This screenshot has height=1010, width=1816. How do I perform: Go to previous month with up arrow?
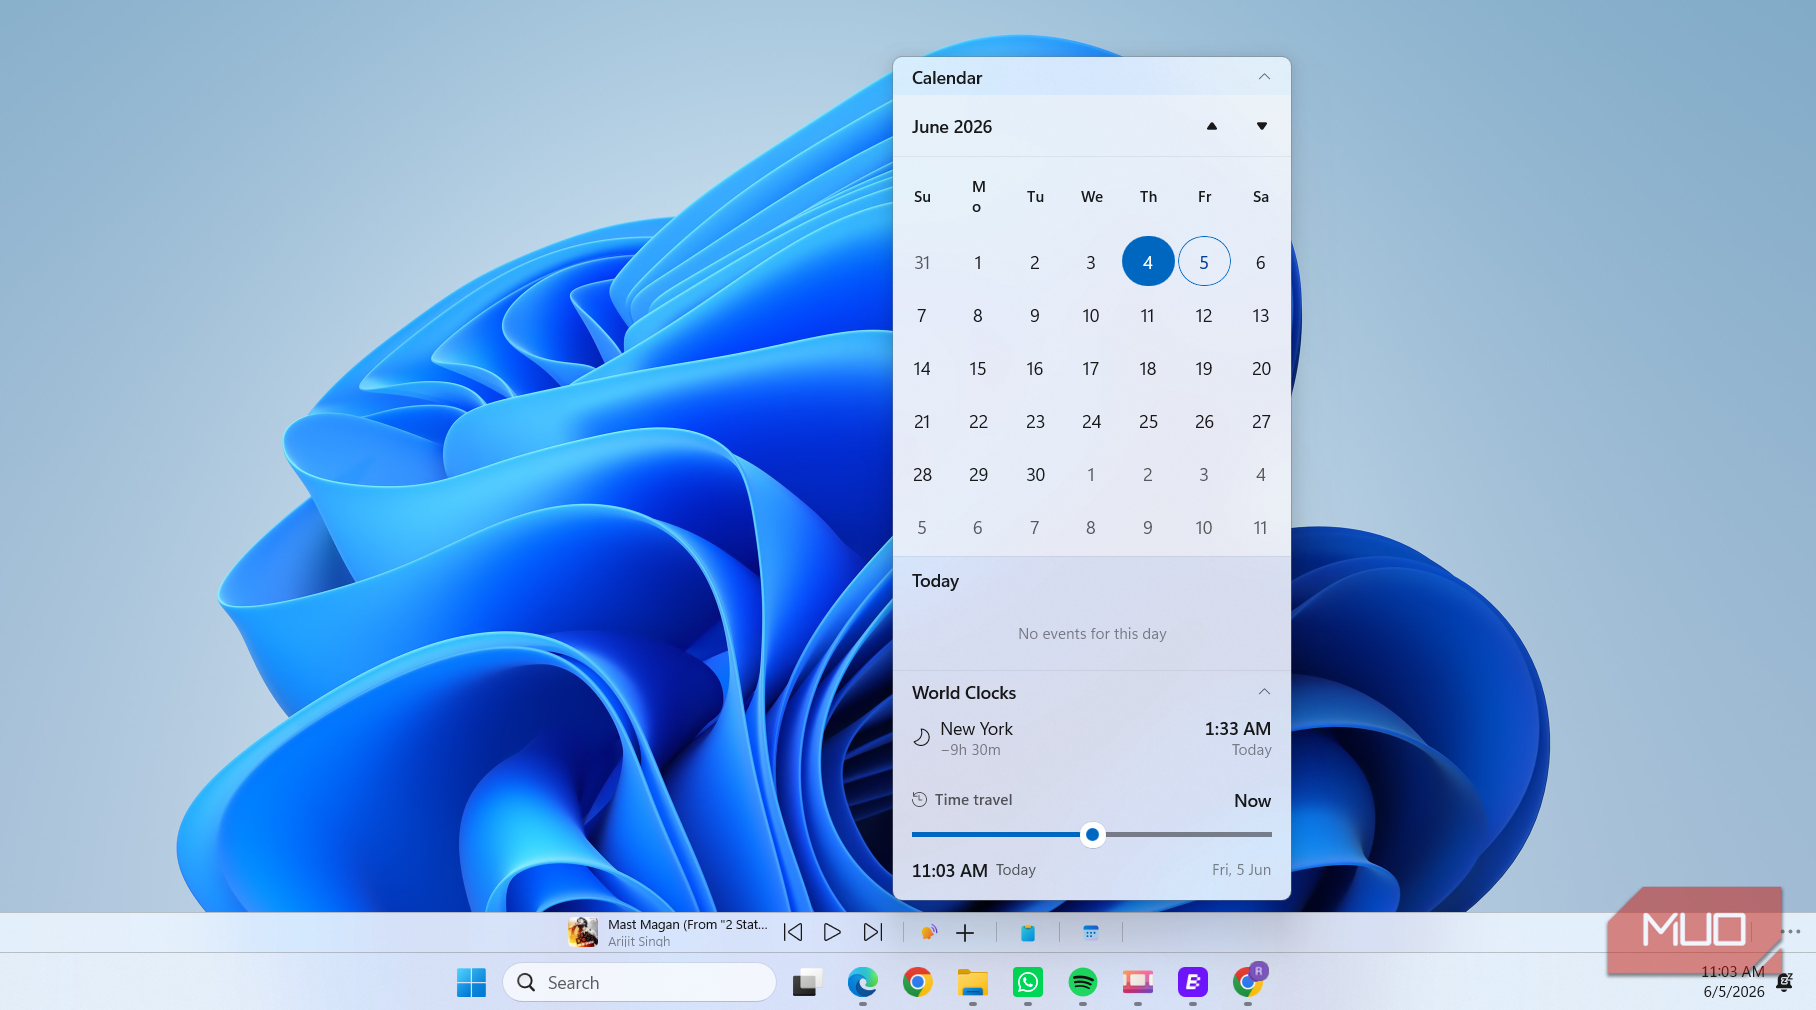(1212, 126)
